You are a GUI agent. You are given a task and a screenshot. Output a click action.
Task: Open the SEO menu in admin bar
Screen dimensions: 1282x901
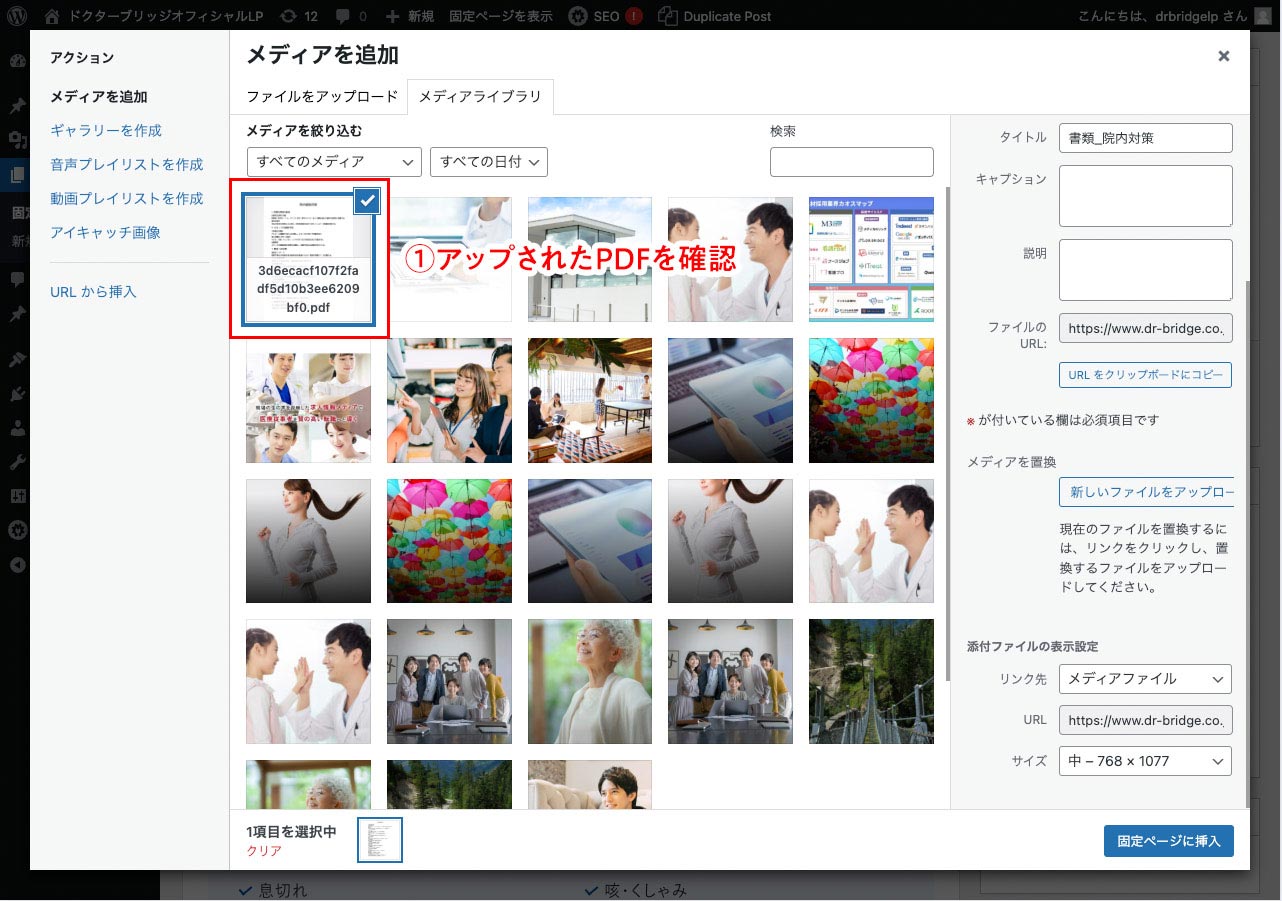click(605, 16)
